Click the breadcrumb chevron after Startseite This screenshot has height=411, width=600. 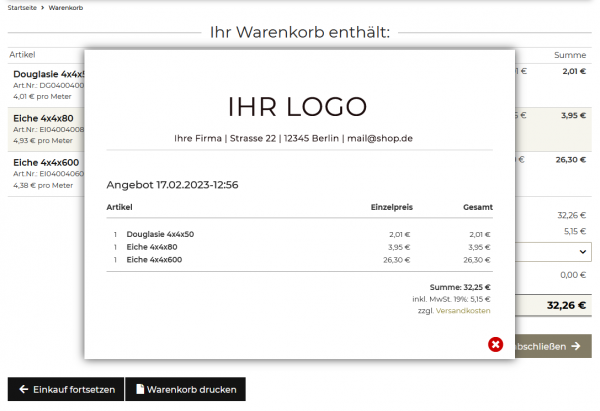tap(43, 8)
